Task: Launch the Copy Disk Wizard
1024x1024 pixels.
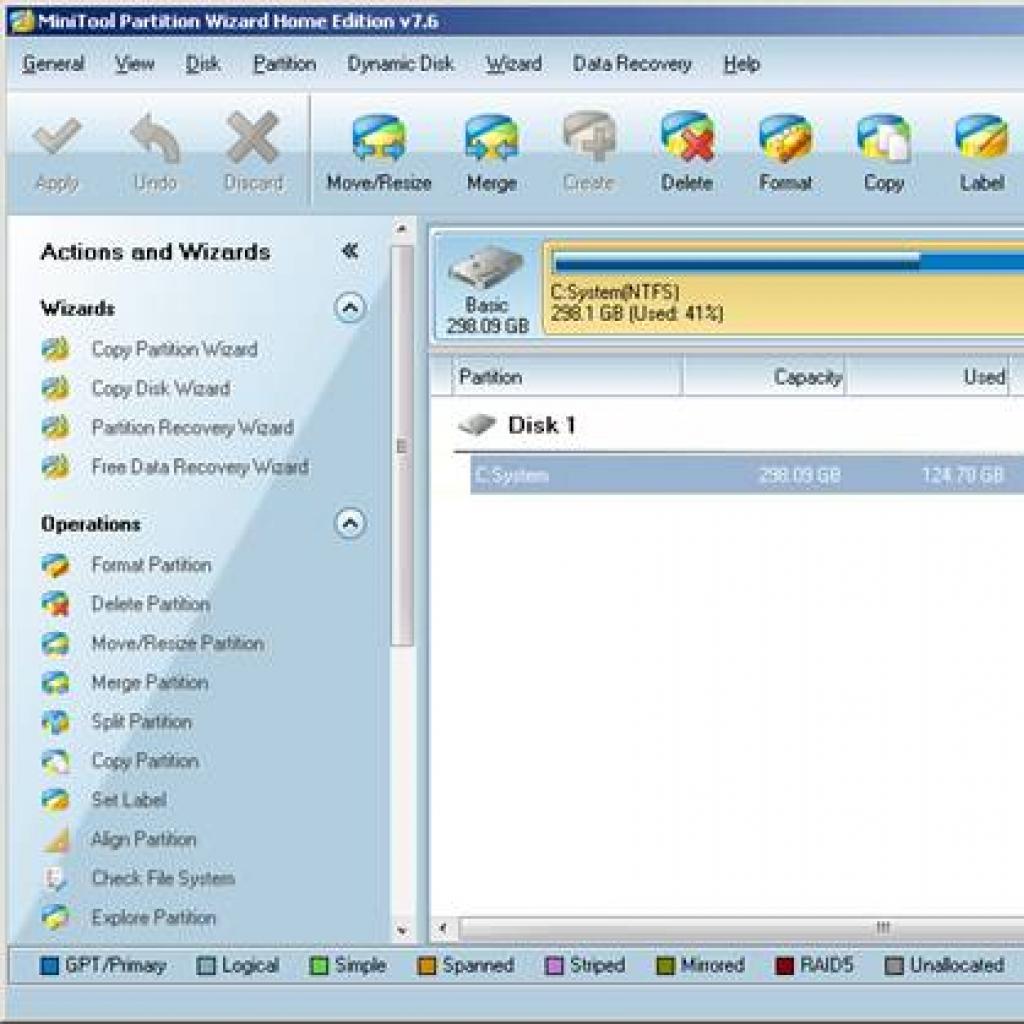Action: click(161, 389)
